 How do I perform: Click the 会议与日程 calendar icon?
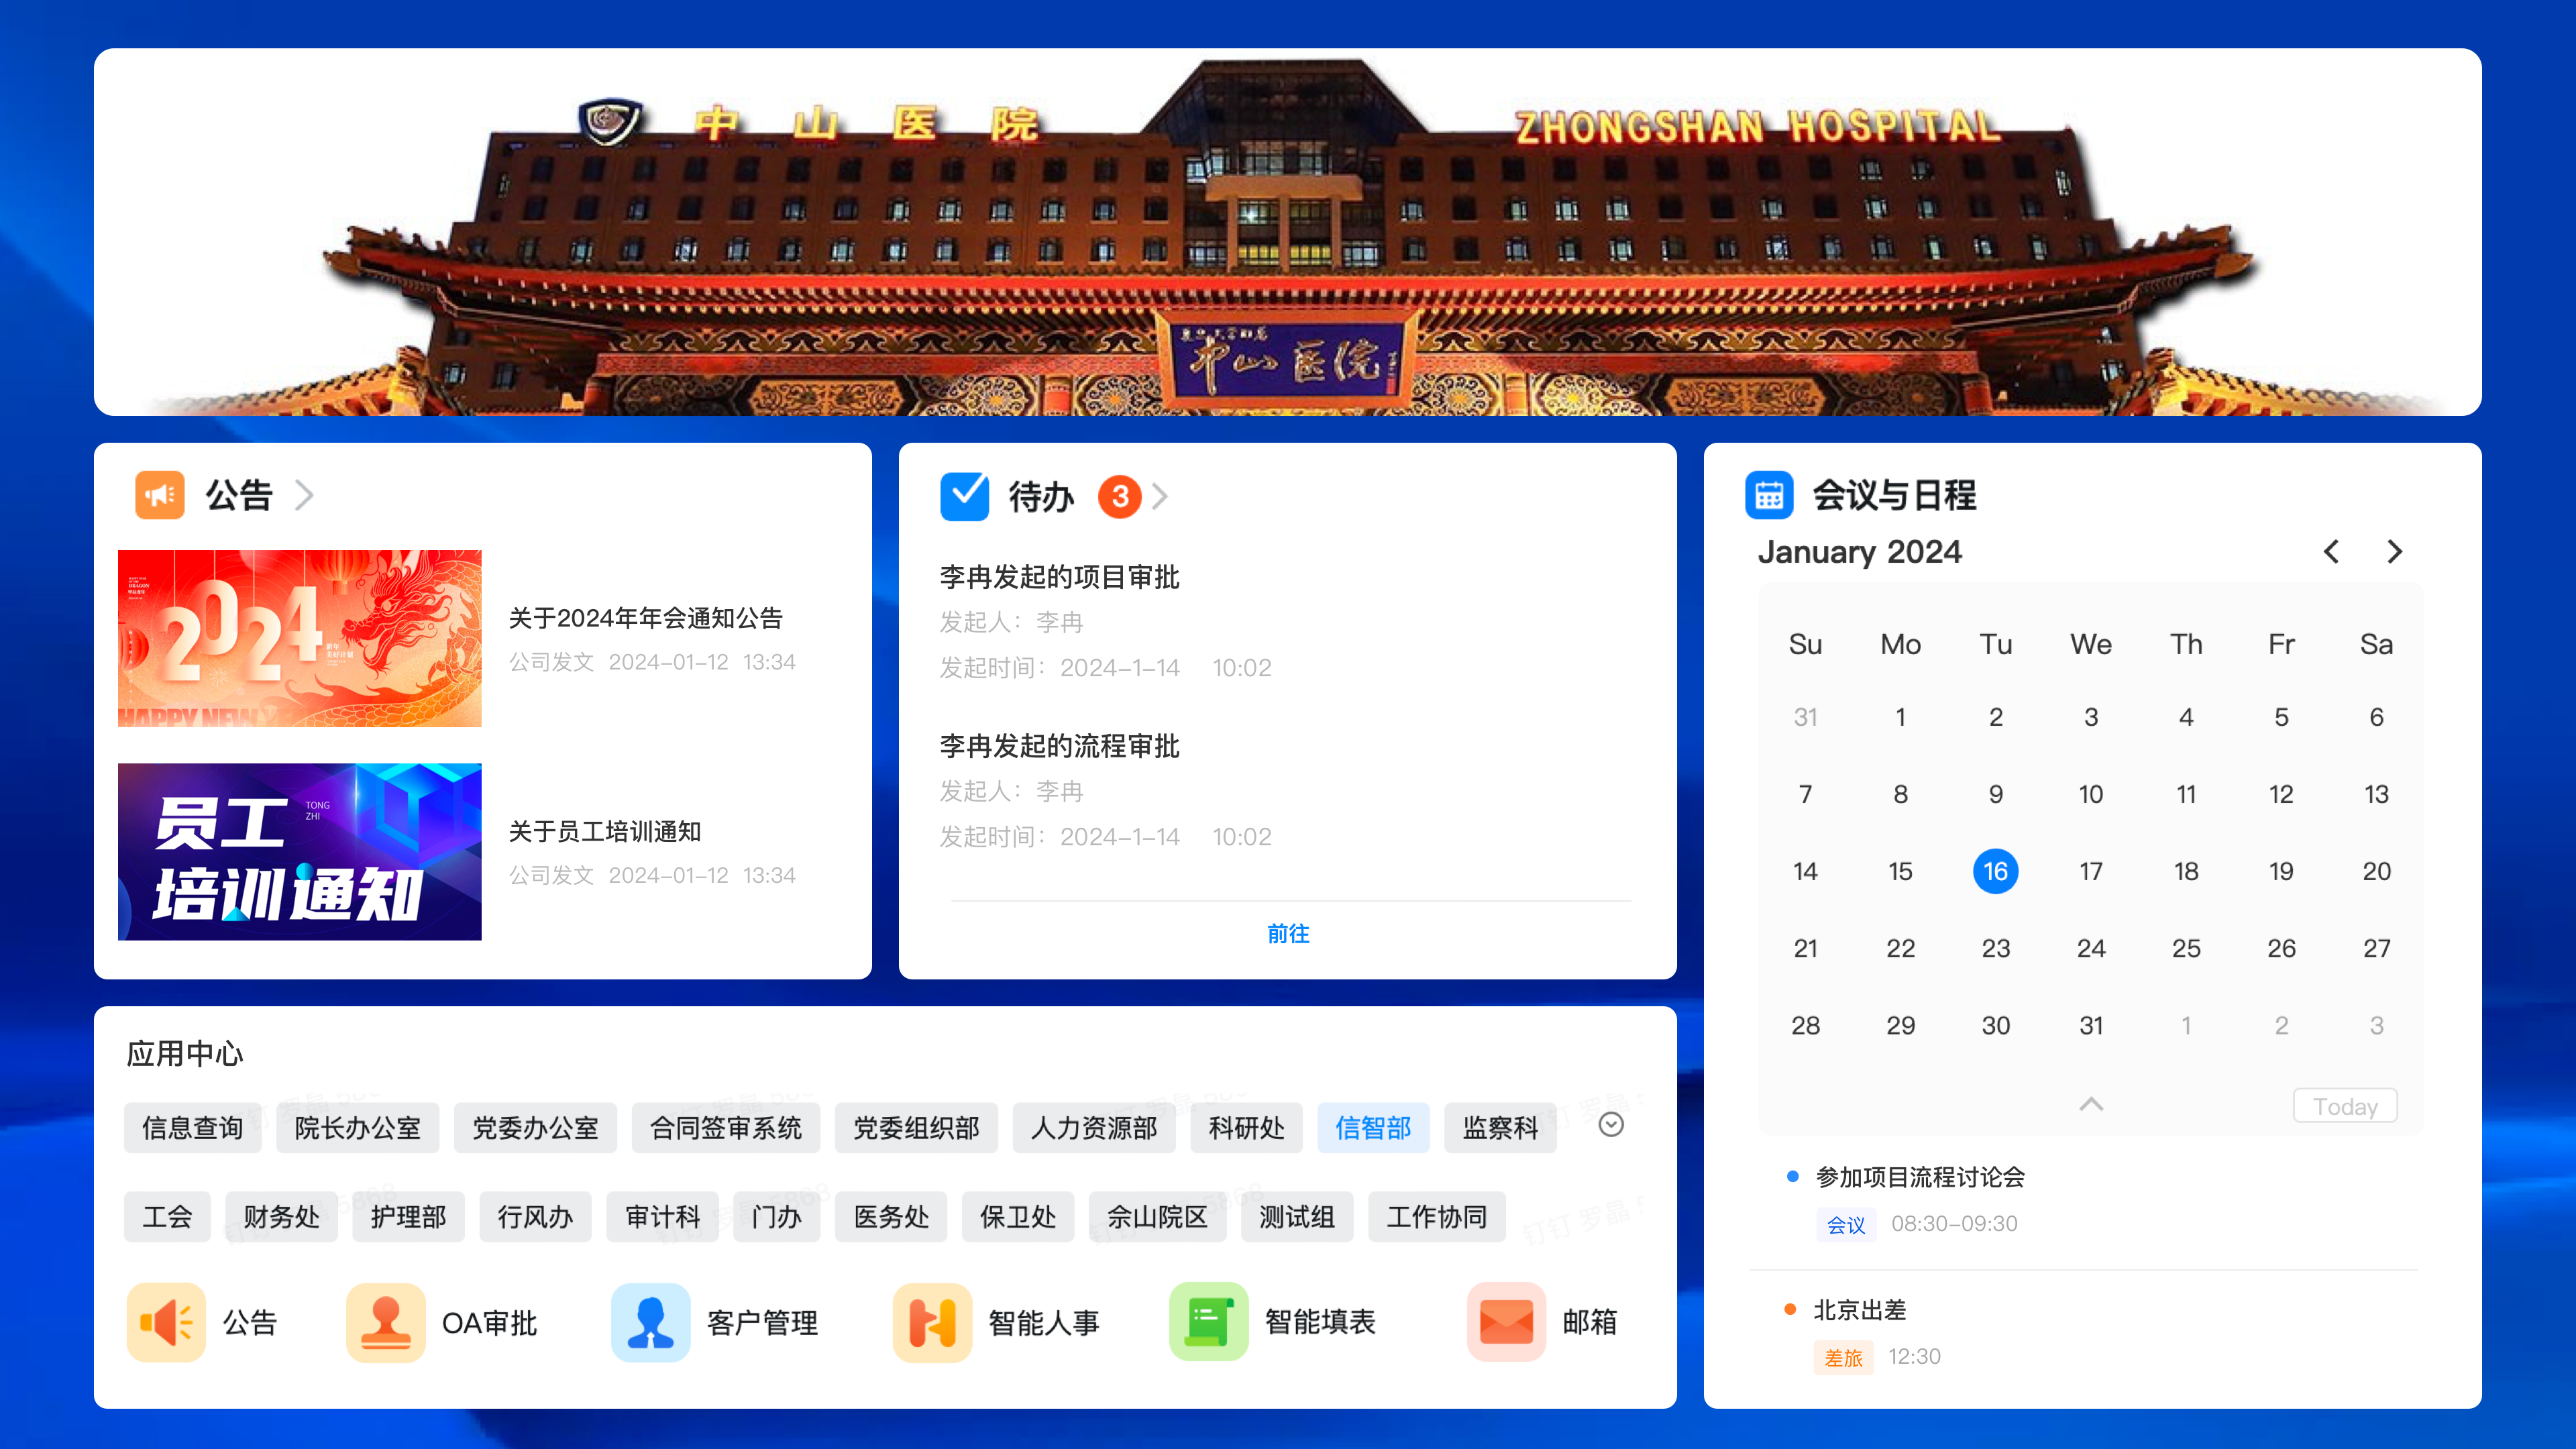coord(1769,495)
